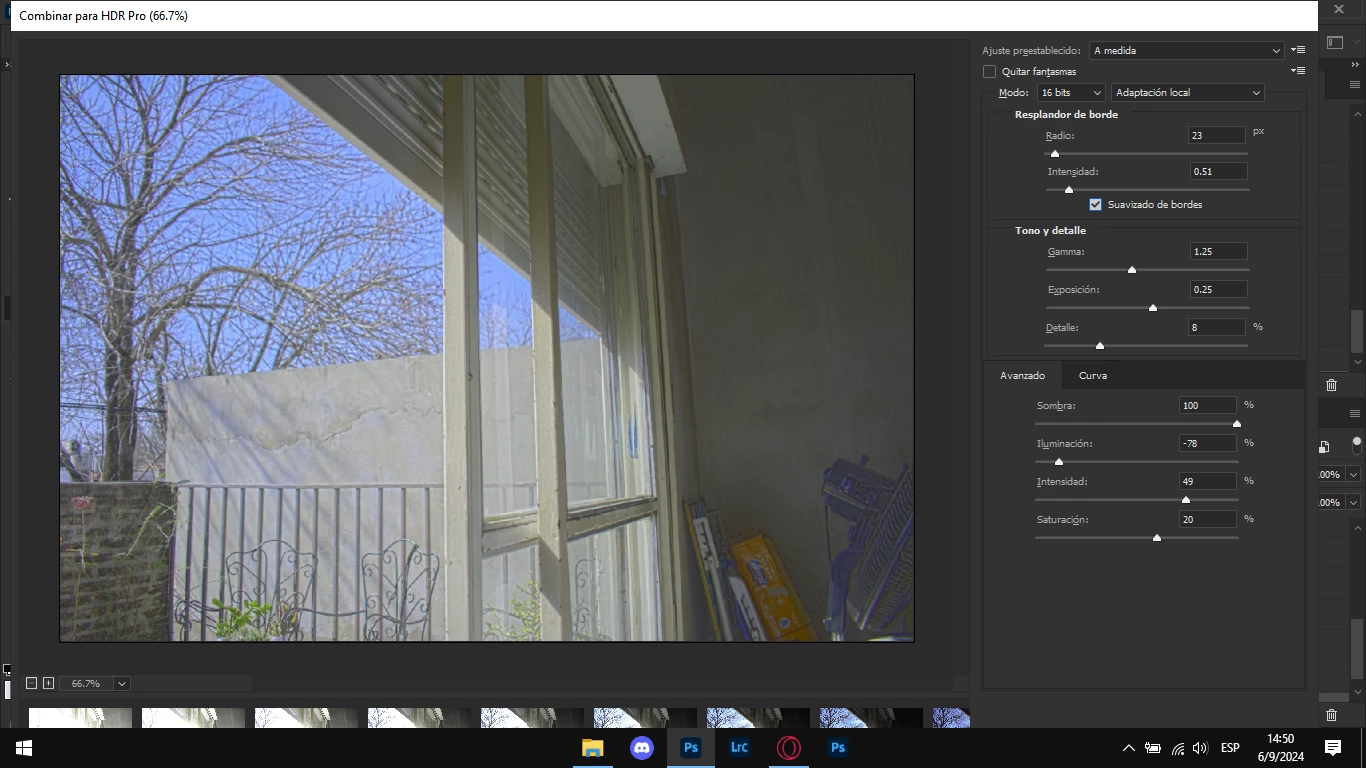
Task: Click the Iluminación slider handle
Action: pyautogui.click(x=1059, y=461)
